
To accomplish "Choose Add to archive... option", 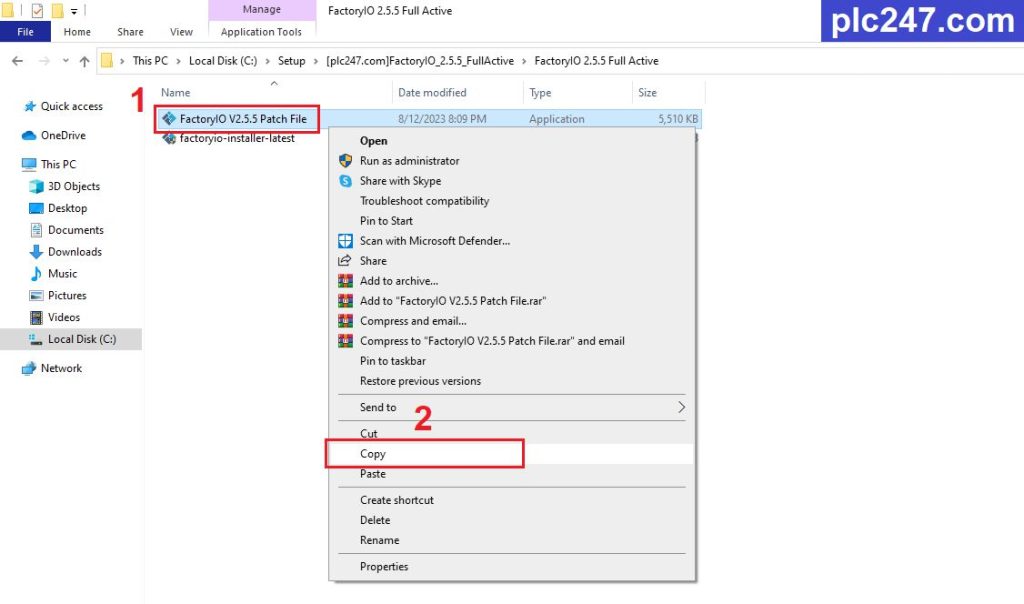I will click(x=512, y=281).
